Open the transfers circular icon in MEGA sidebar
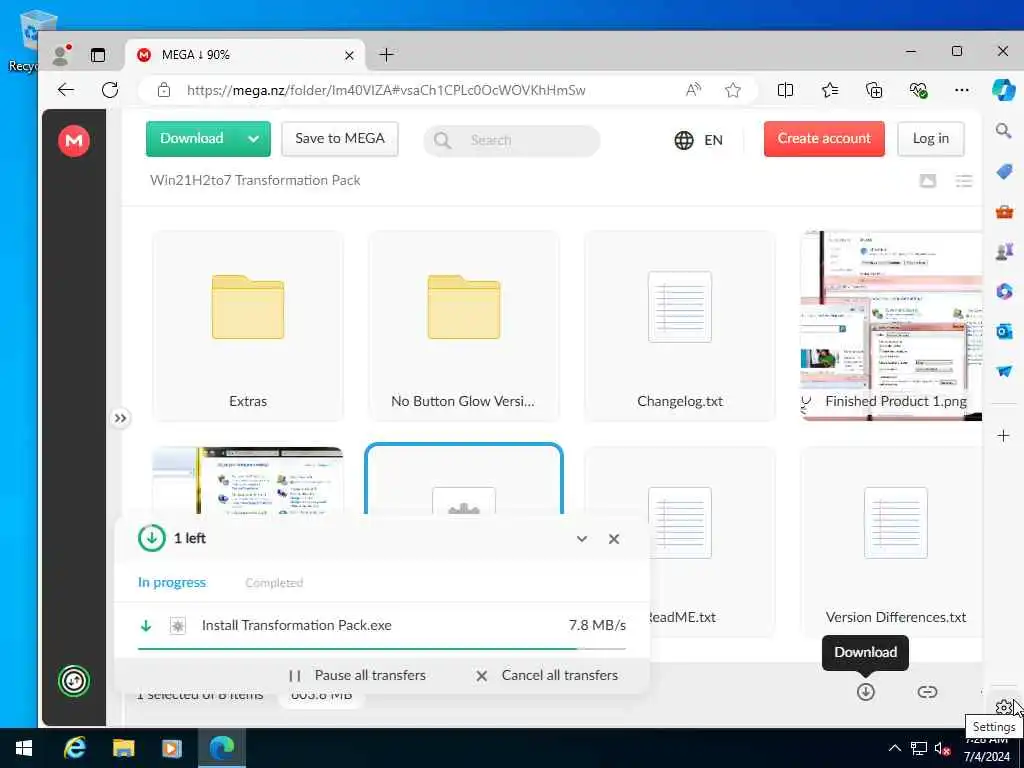 point(74,681)
